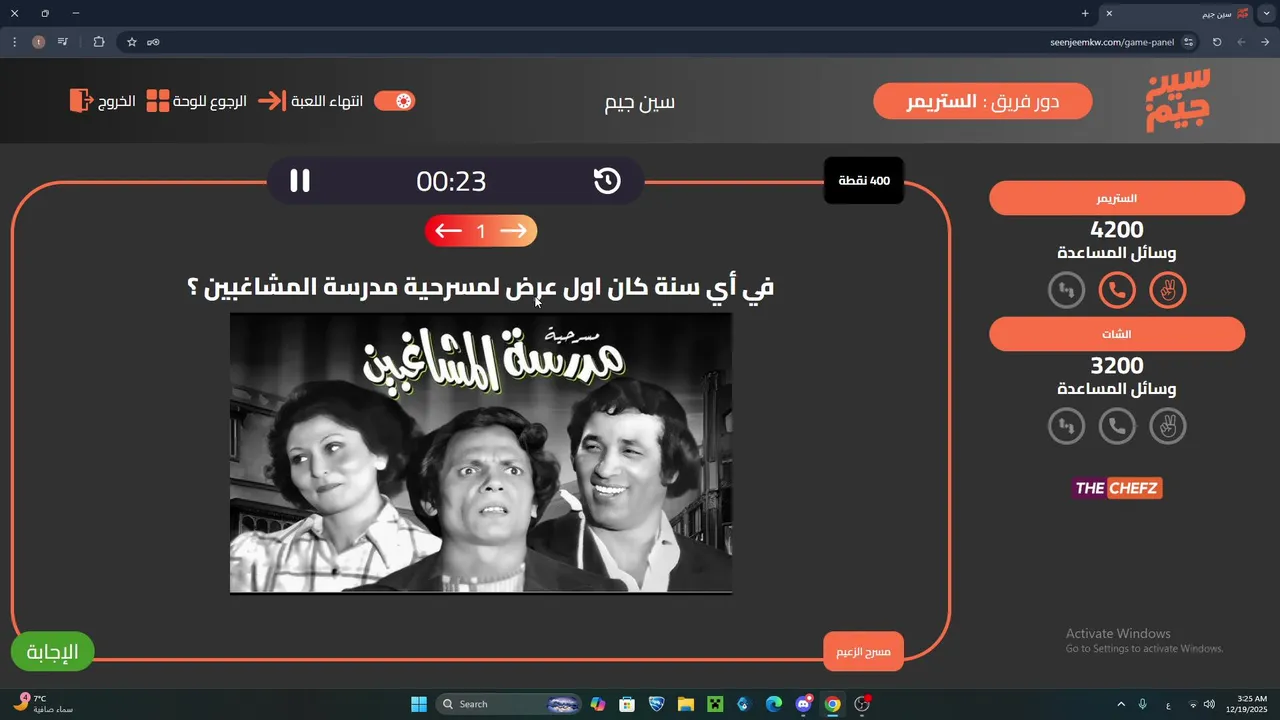This screenshot has width=1280, height=720.
Task: Open Microsoft Edge from the taskbar
Action: [x=774, y=704]
